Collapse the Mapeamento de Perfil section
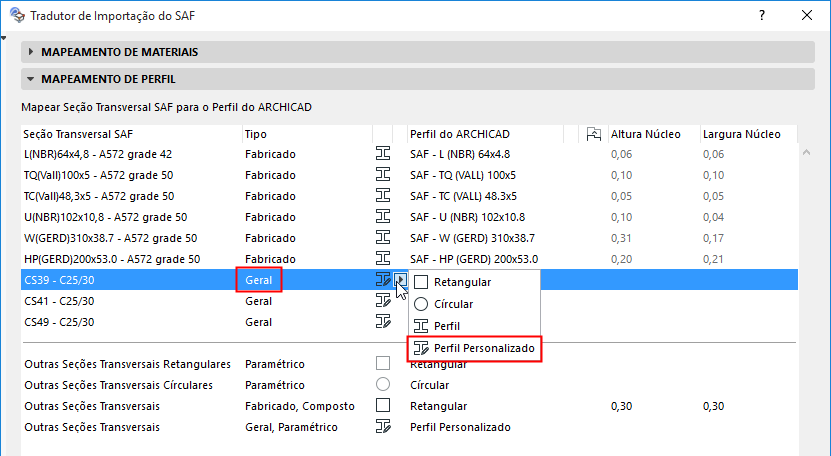 click(30, 78)
